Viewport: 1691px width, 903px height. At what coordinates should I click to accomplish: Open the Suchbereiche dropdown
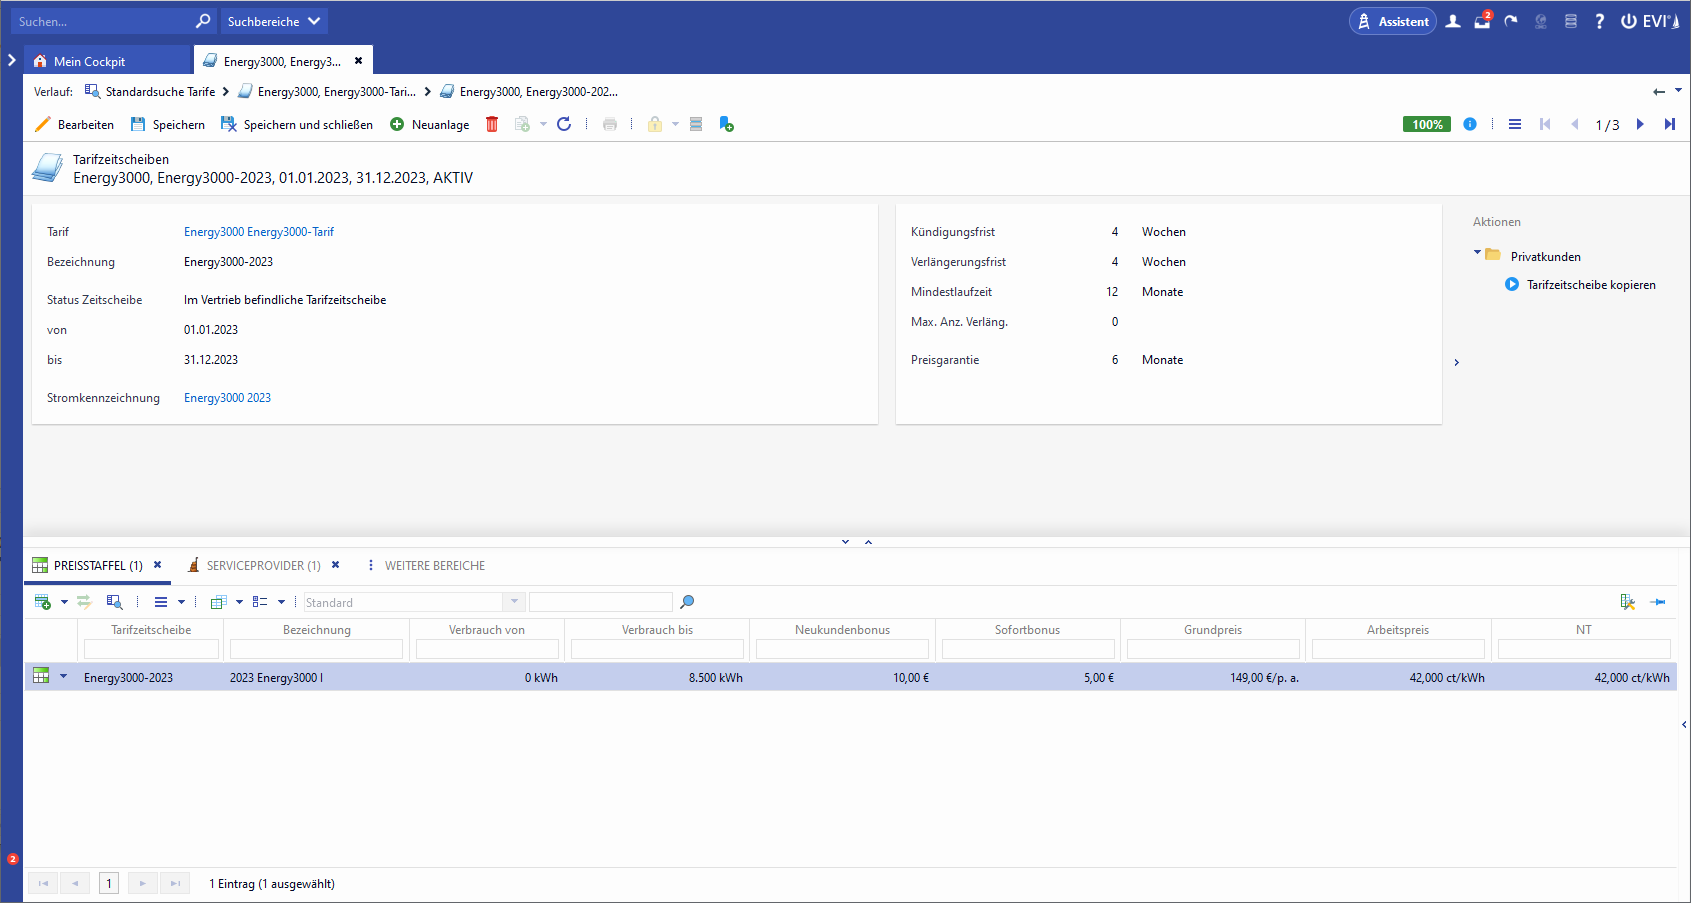pos(273,21)
